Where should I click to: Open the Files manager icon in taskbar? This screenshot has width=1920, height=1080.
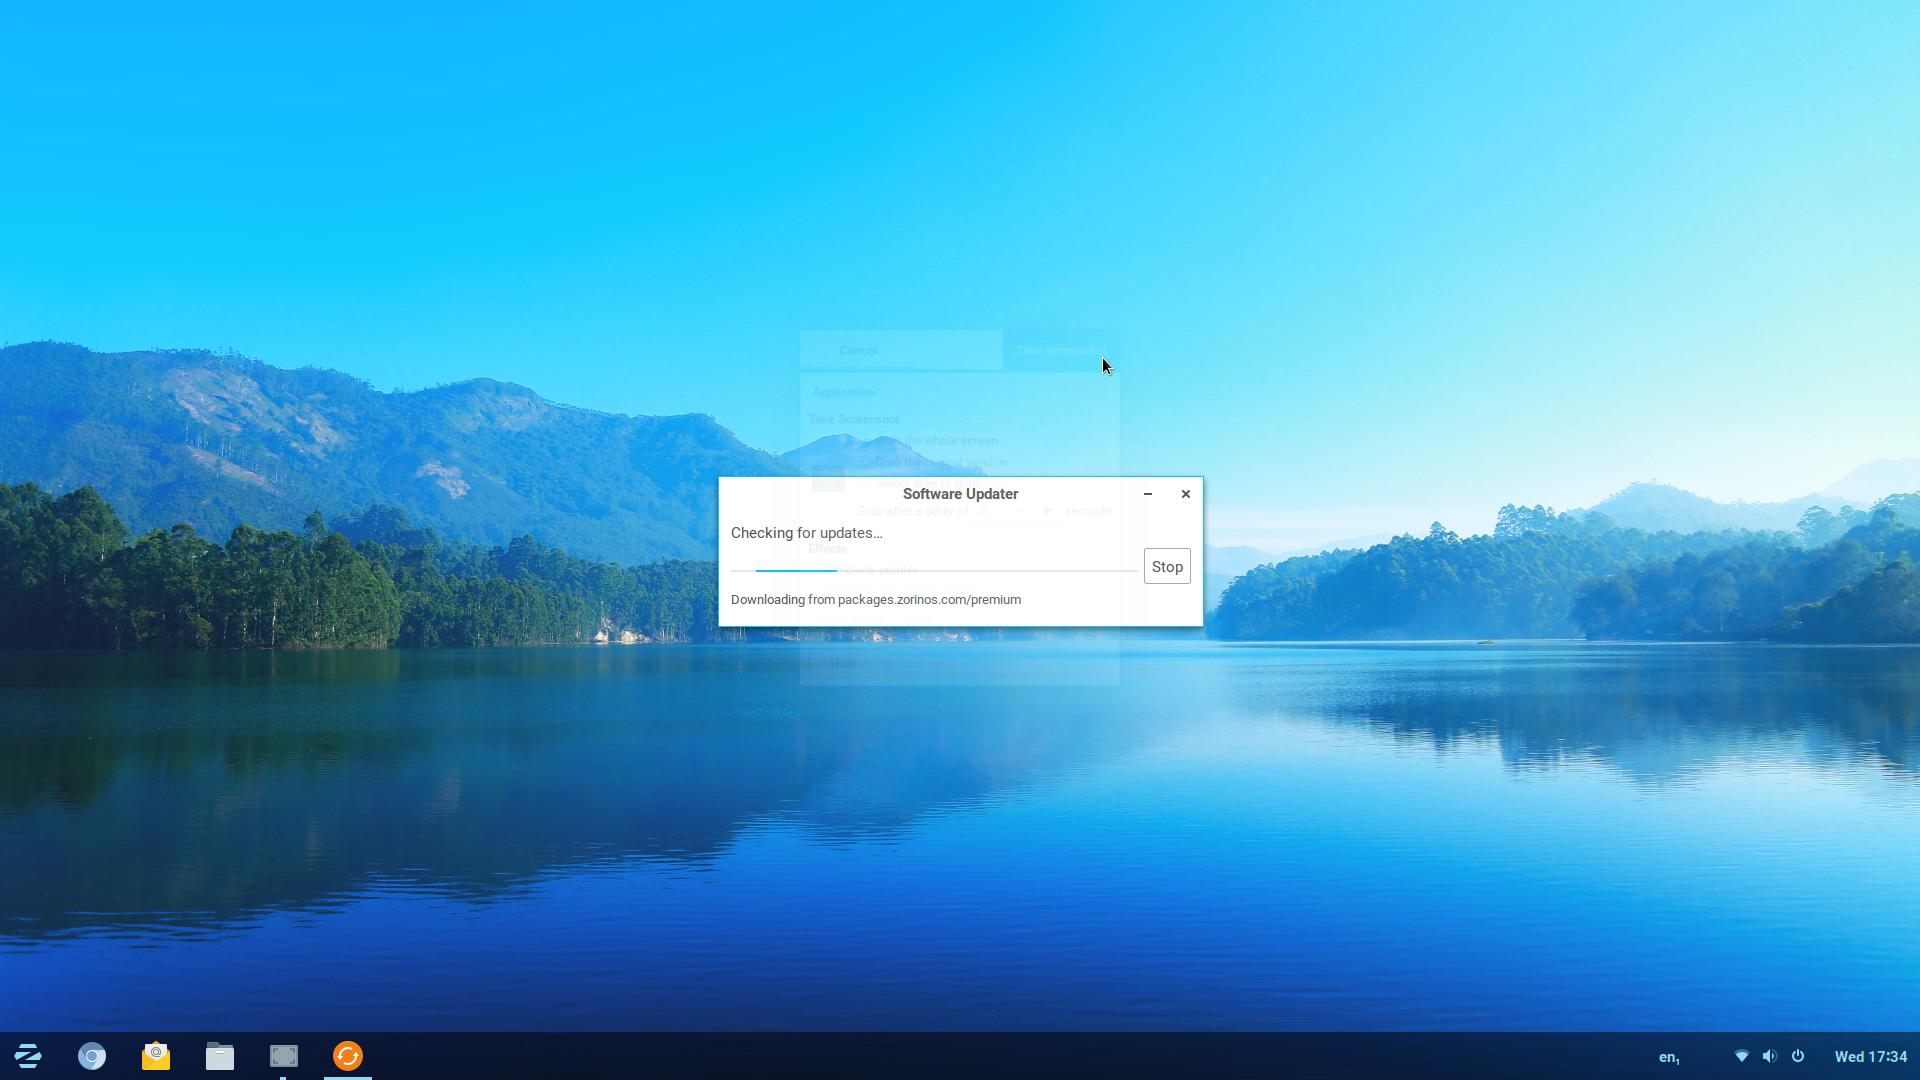click(219, 1055)
